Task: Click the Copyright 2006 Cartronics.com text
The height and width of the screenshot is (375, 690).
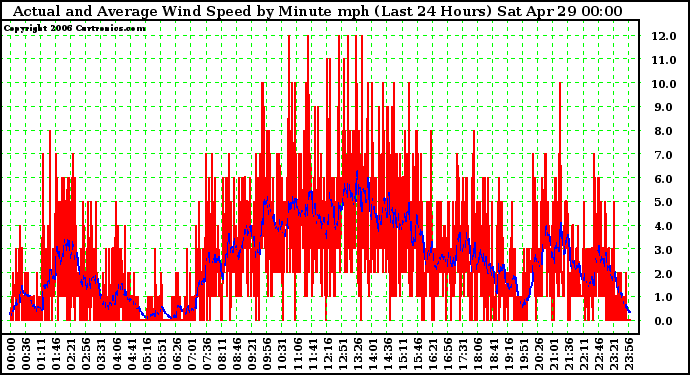Action: [x=75, y=28]
